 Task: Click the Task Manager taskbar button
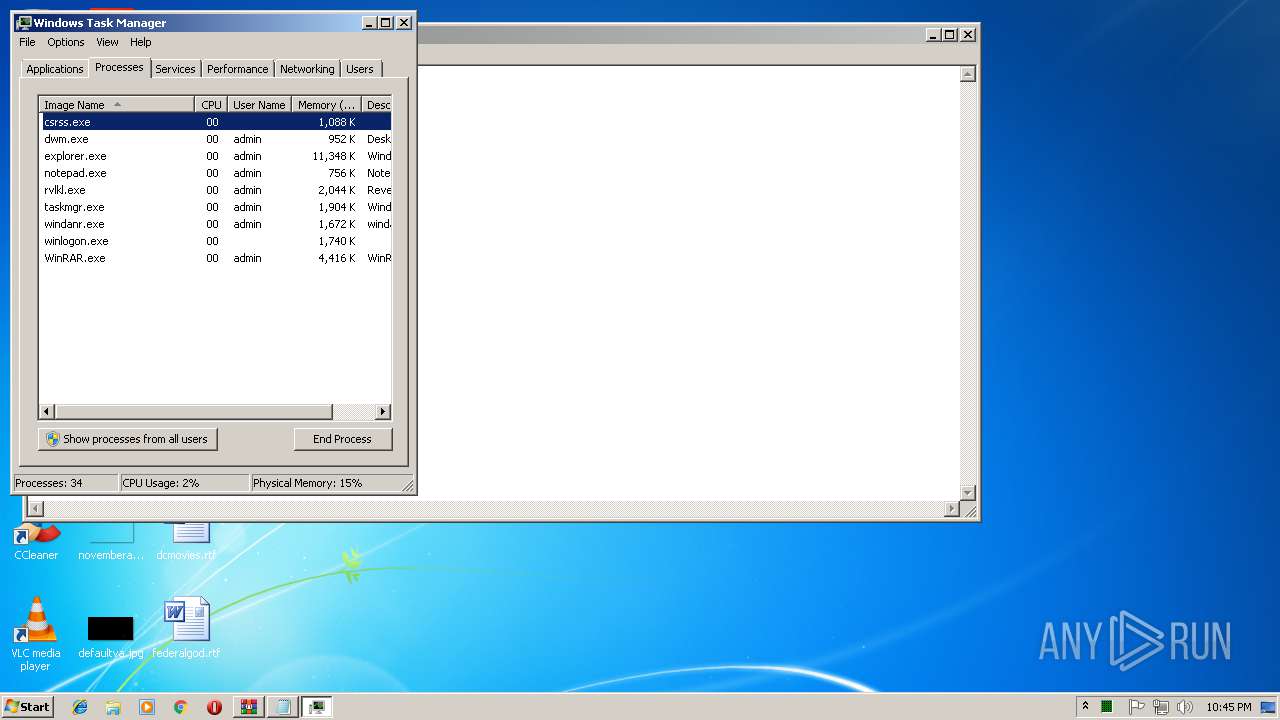(x=317, y=706)
